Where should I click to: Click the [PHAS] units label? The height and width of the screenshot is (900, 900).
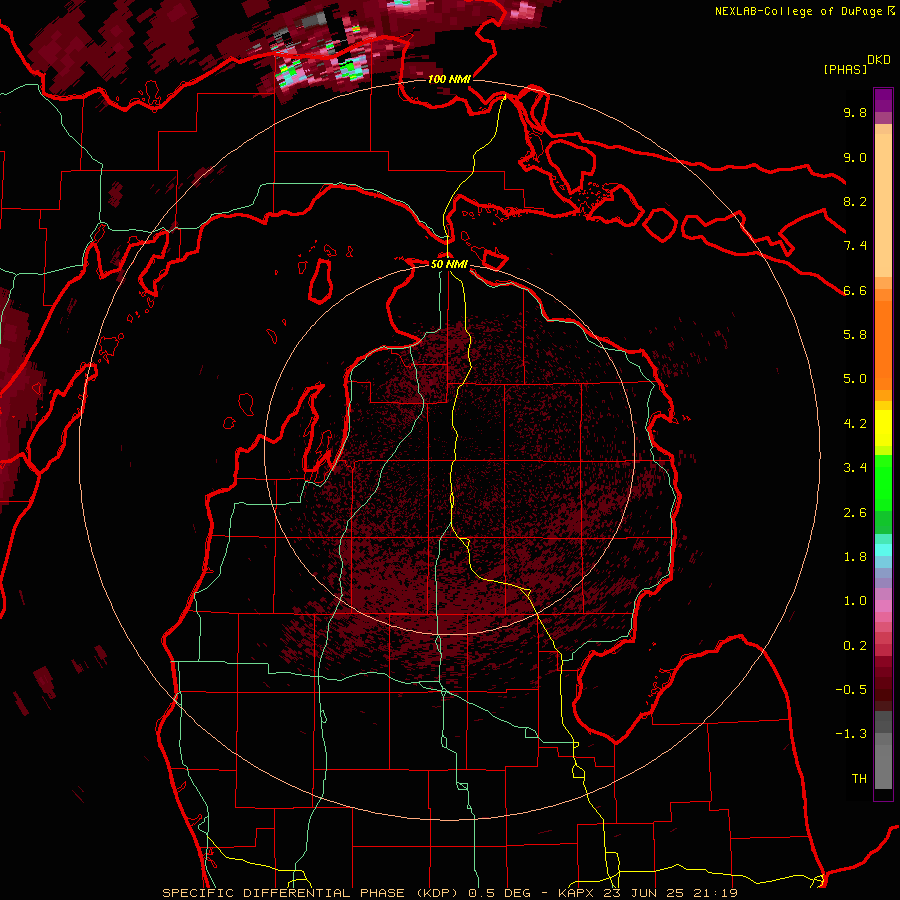coord(845,69)
